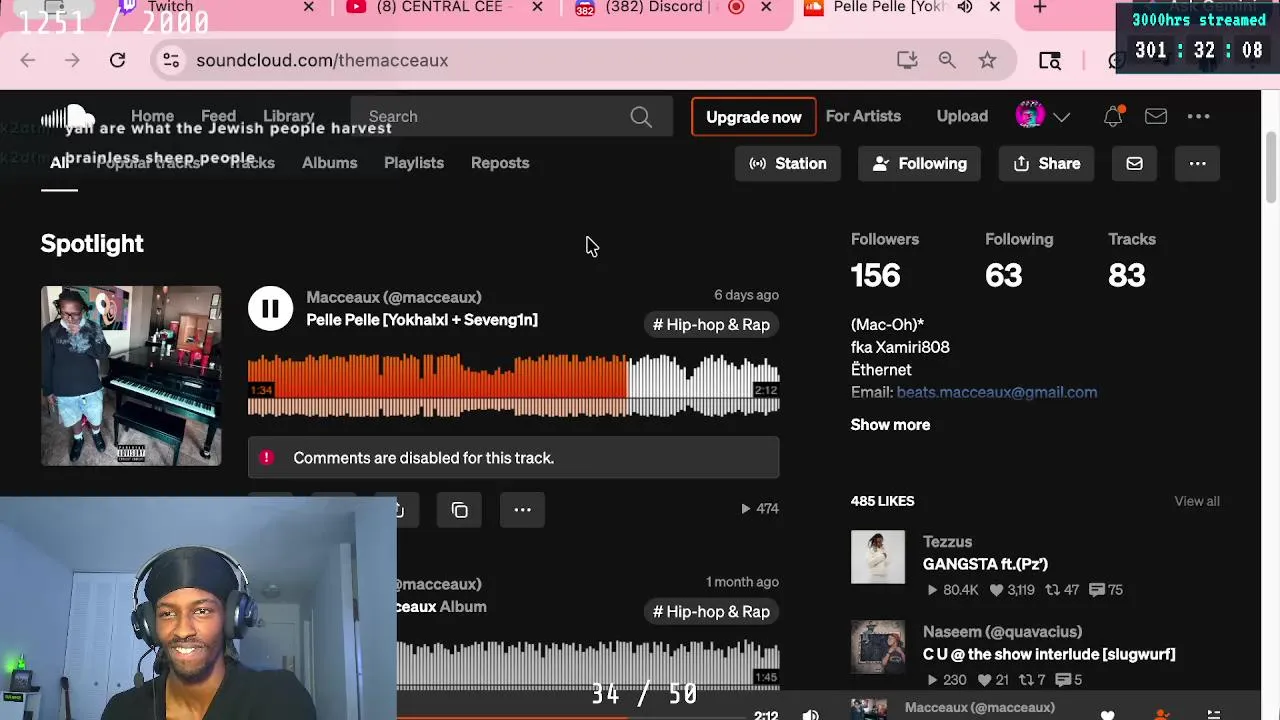
Task: Open Naseem track artwork thumbnail
Action: pyautogui.click(x=878, y=647)
